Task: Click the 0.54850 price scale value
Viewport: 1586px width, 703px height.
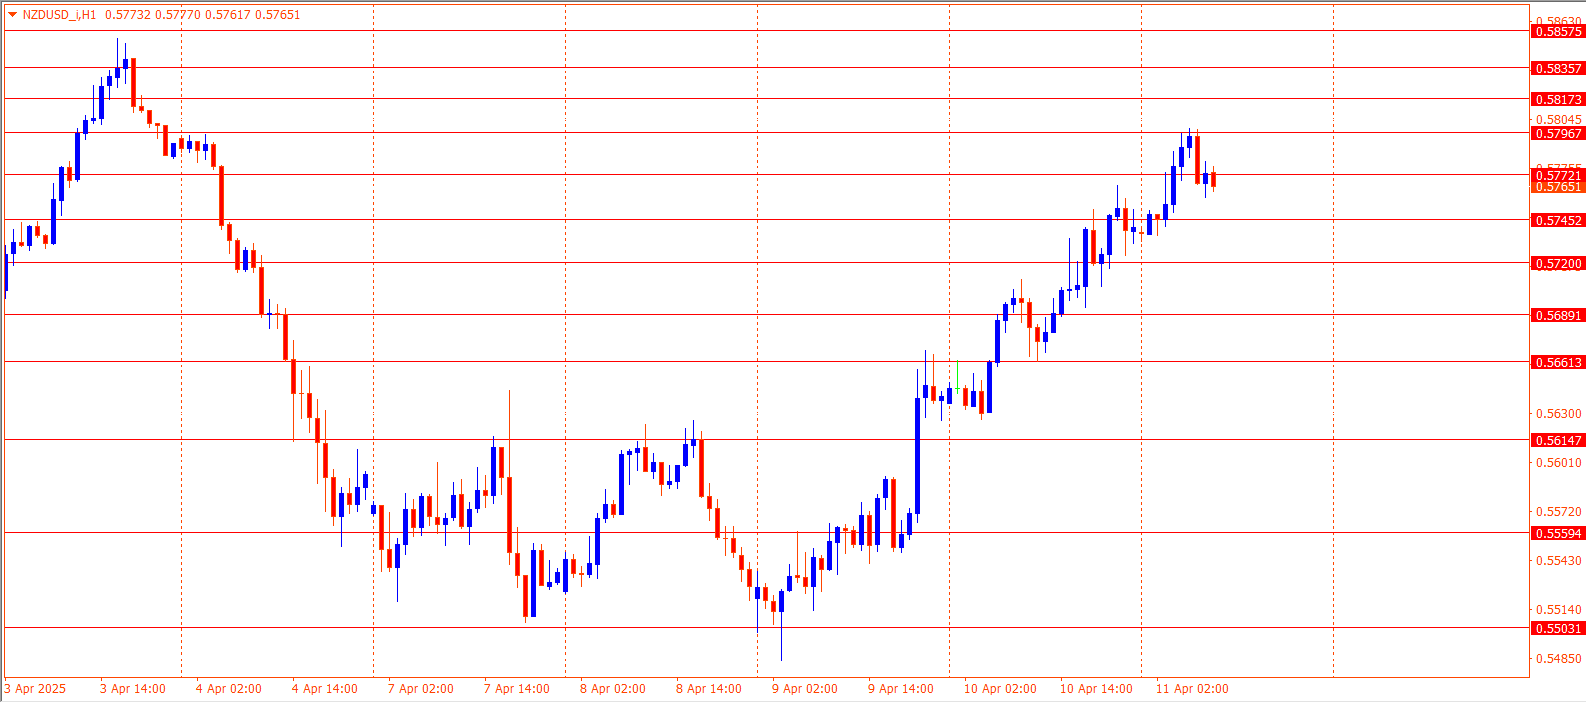Action: tap(1558, 658)
